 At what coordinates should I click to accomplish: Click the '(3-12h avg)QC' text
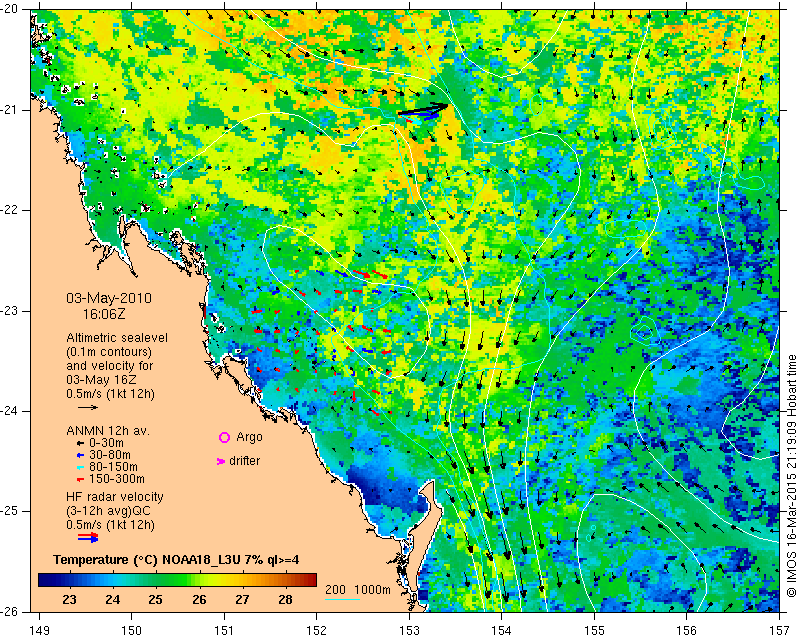tap(108, 511)
